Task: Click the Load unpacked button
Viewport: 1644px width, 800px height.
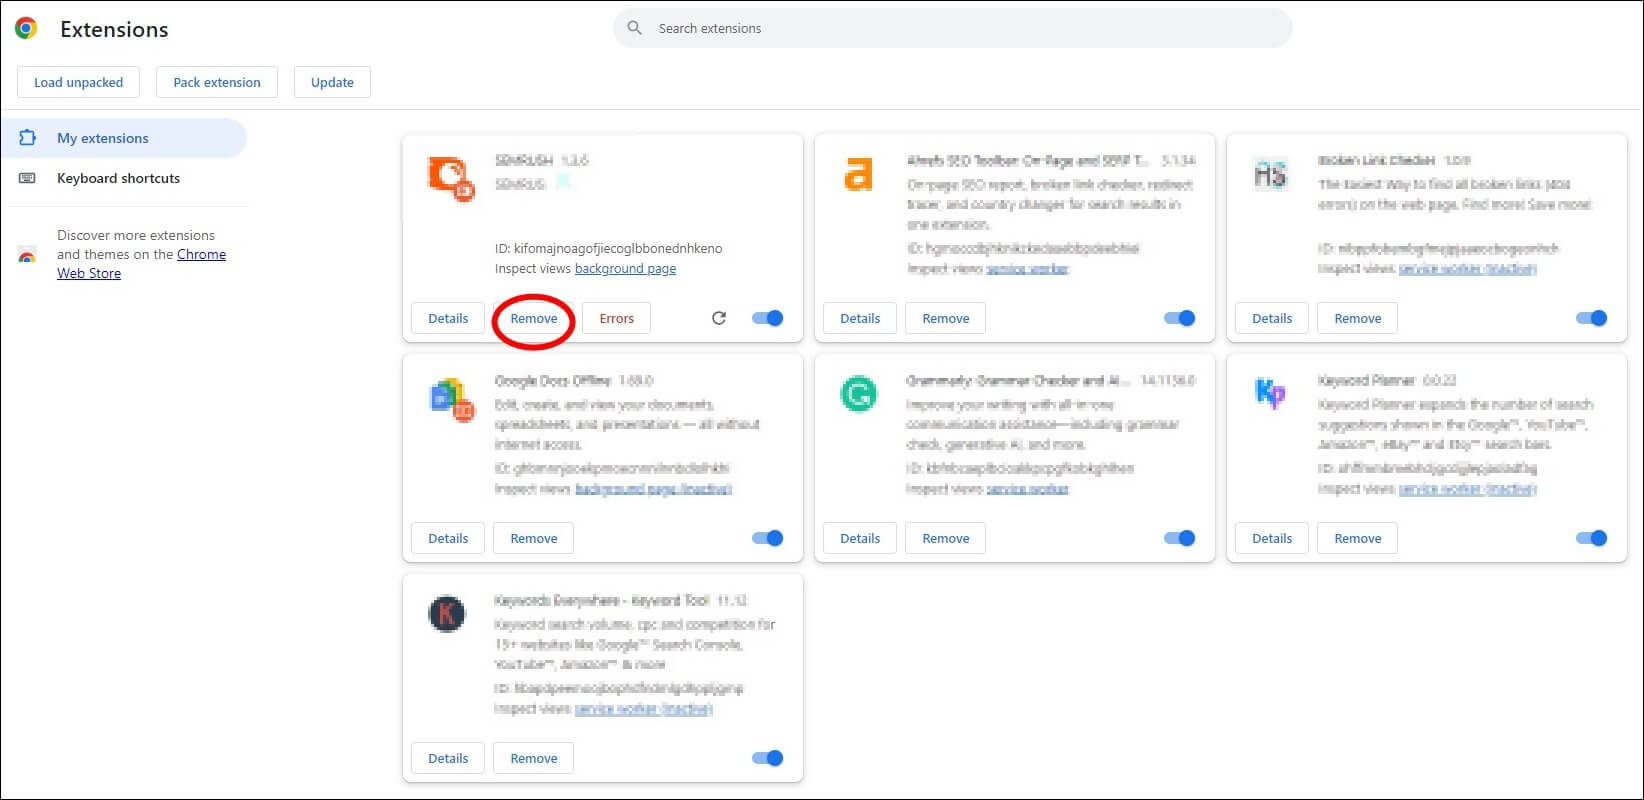Action: (78, 82)
